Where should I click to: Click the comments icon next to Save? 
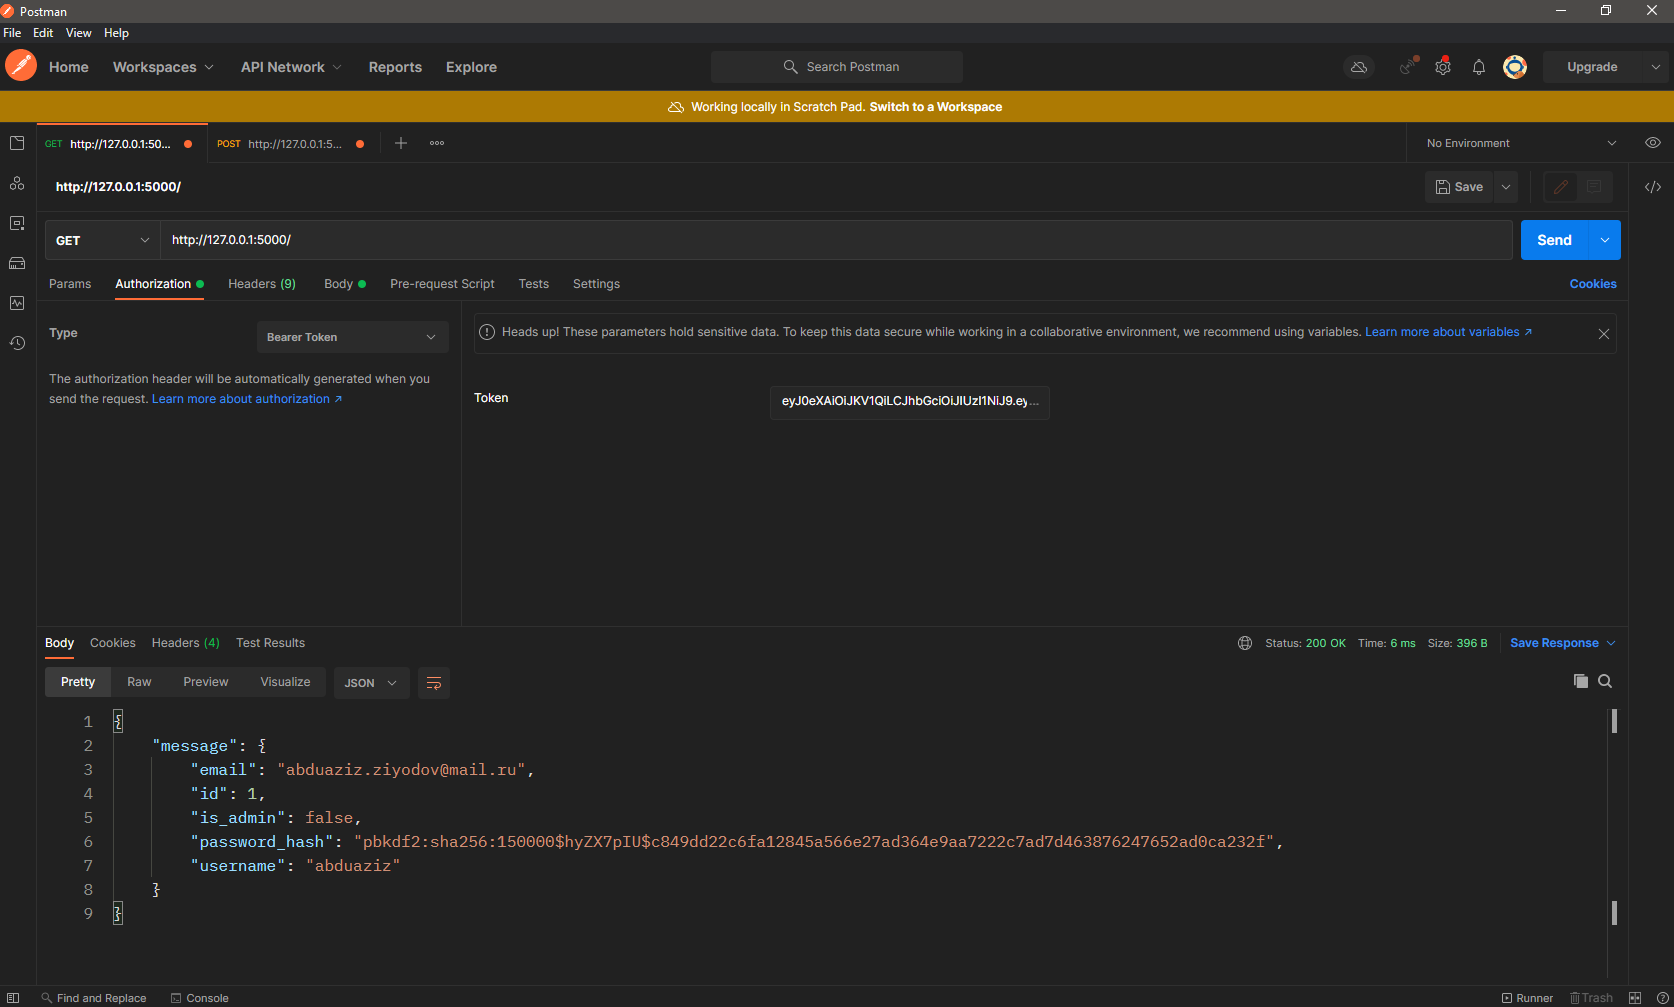(1594, 187)
